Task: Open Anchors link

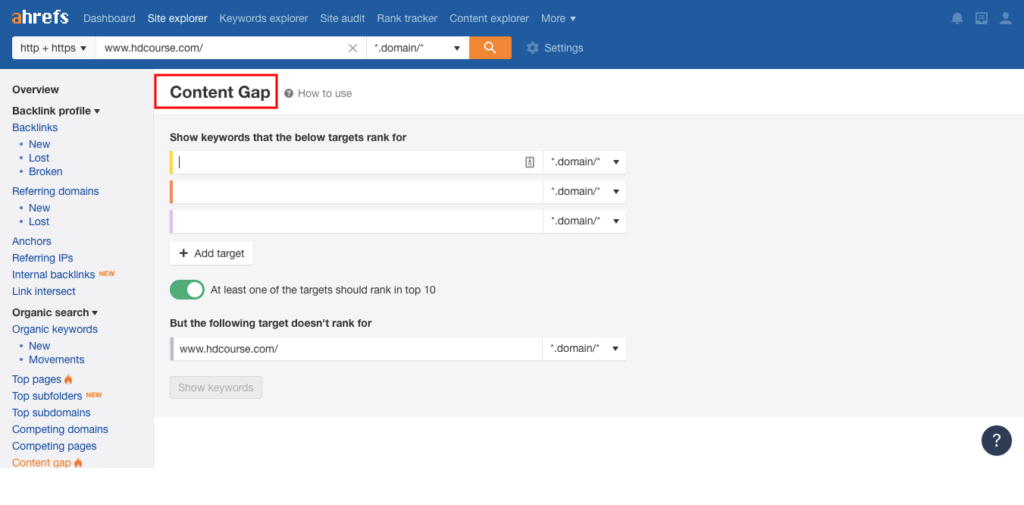Action: point(31,241)
